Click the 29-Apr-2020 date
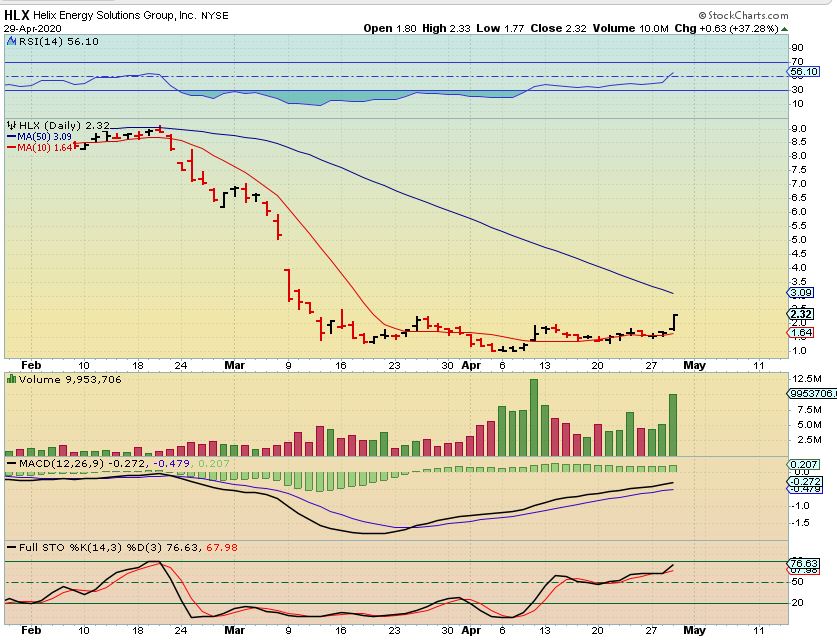Viewport: 837px width, 642px height. pyautogui.click(x=33, y=29)
